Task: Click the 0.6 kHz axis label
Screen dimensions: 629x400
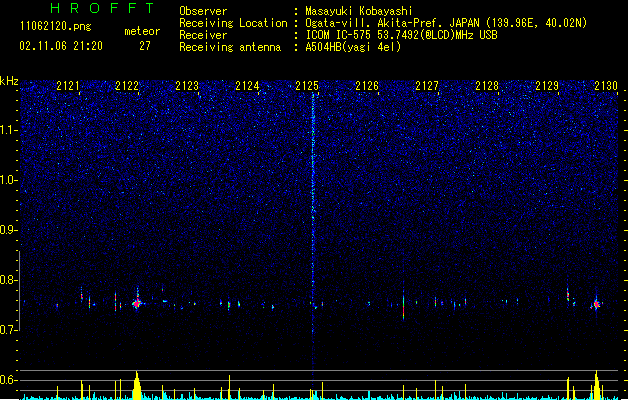Action: pyautogui.click(x=9, y=380)
